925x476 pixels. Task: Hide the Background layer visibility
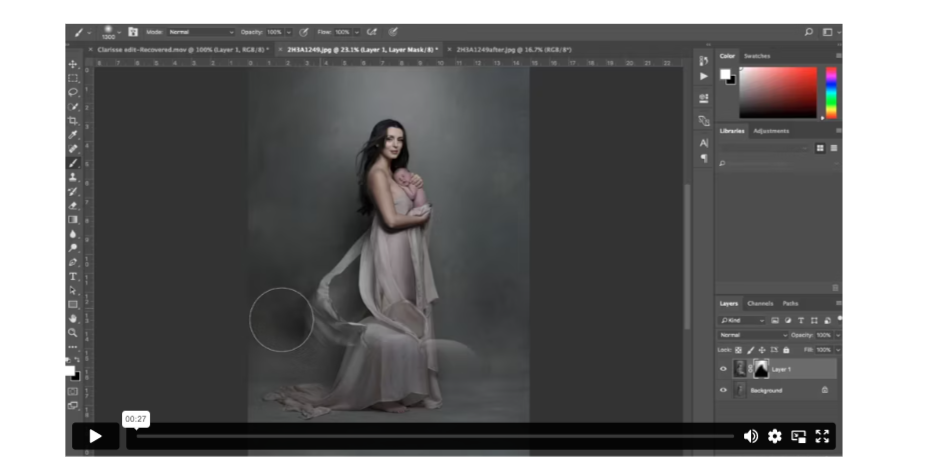coord(723,390)
